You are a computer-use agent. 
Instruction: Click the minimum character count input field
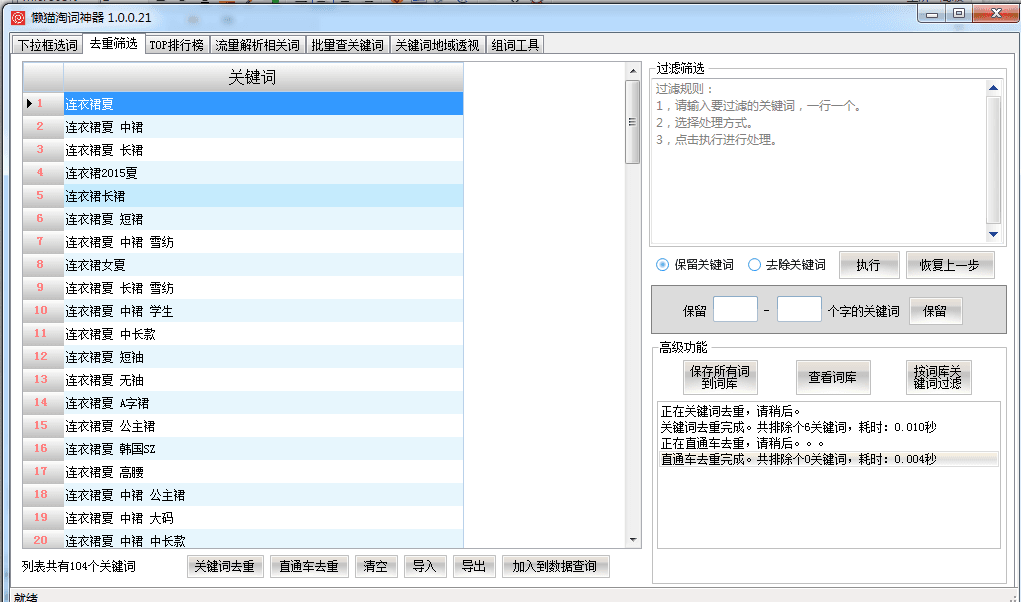click(x=735, y=310)
